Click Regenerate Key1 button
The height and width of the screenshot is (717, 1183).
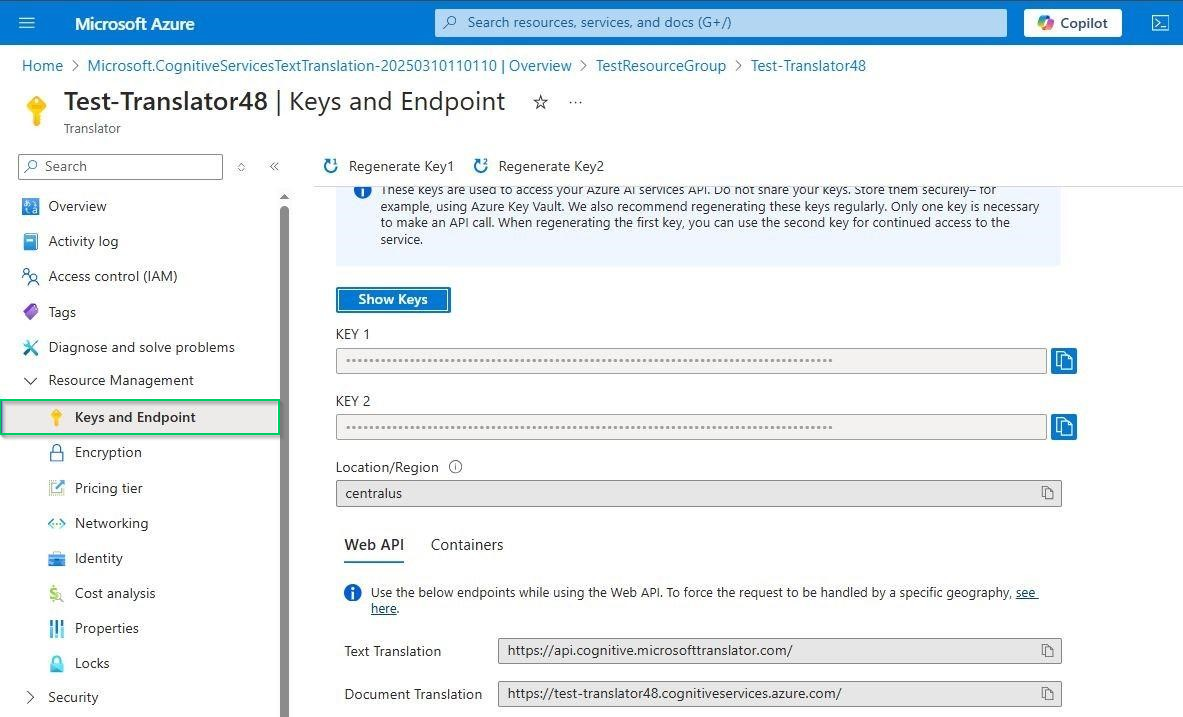[389, 166]
